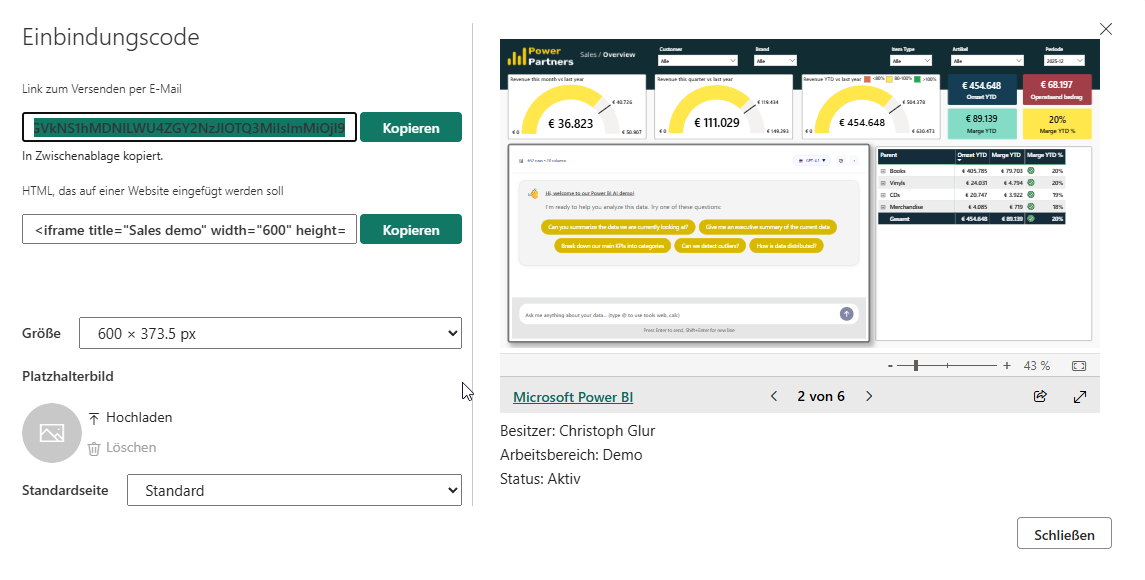Close the dialog with Schließen button
The image size is (1145, 580).
click(1064, 534)
